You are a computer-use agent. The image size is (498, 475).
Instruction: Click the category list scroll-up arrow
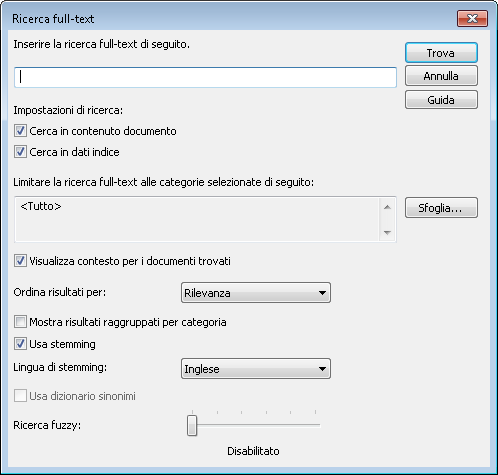coord(387,207)
